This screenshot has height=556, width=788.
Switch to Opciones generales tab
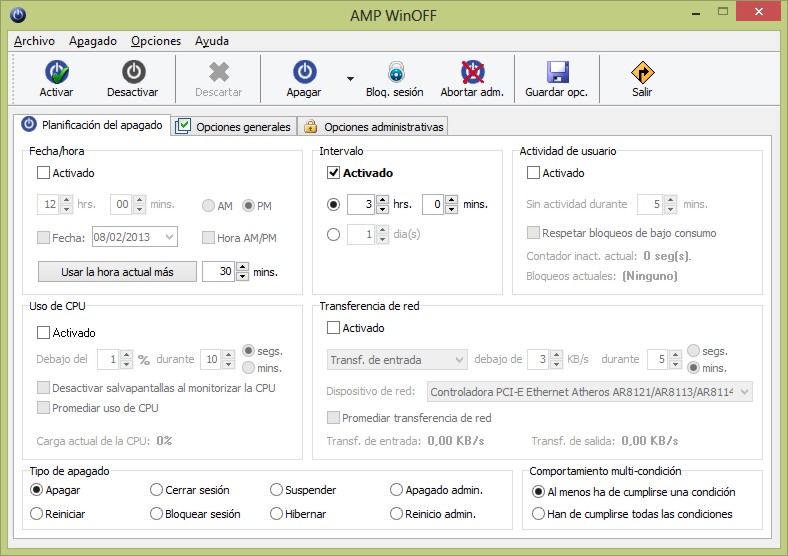(234, 127)
